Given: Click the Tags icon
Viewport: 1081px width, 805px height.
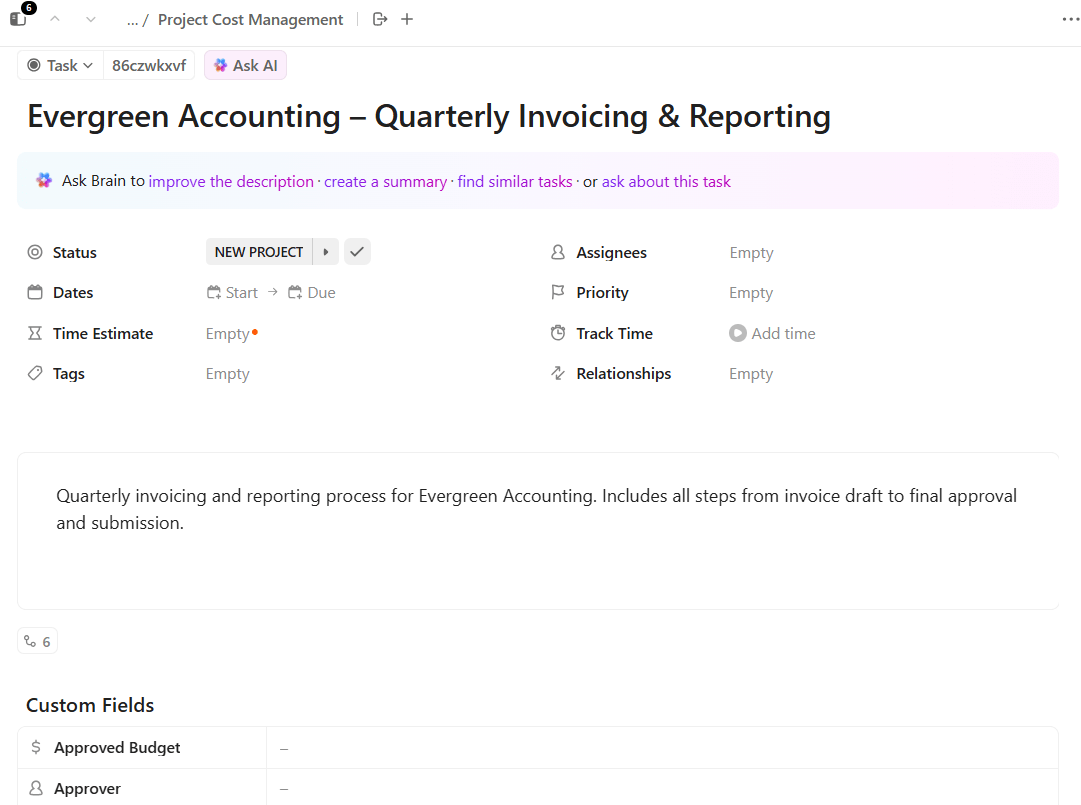Looking at the screenshot, I should pos(31,373).
